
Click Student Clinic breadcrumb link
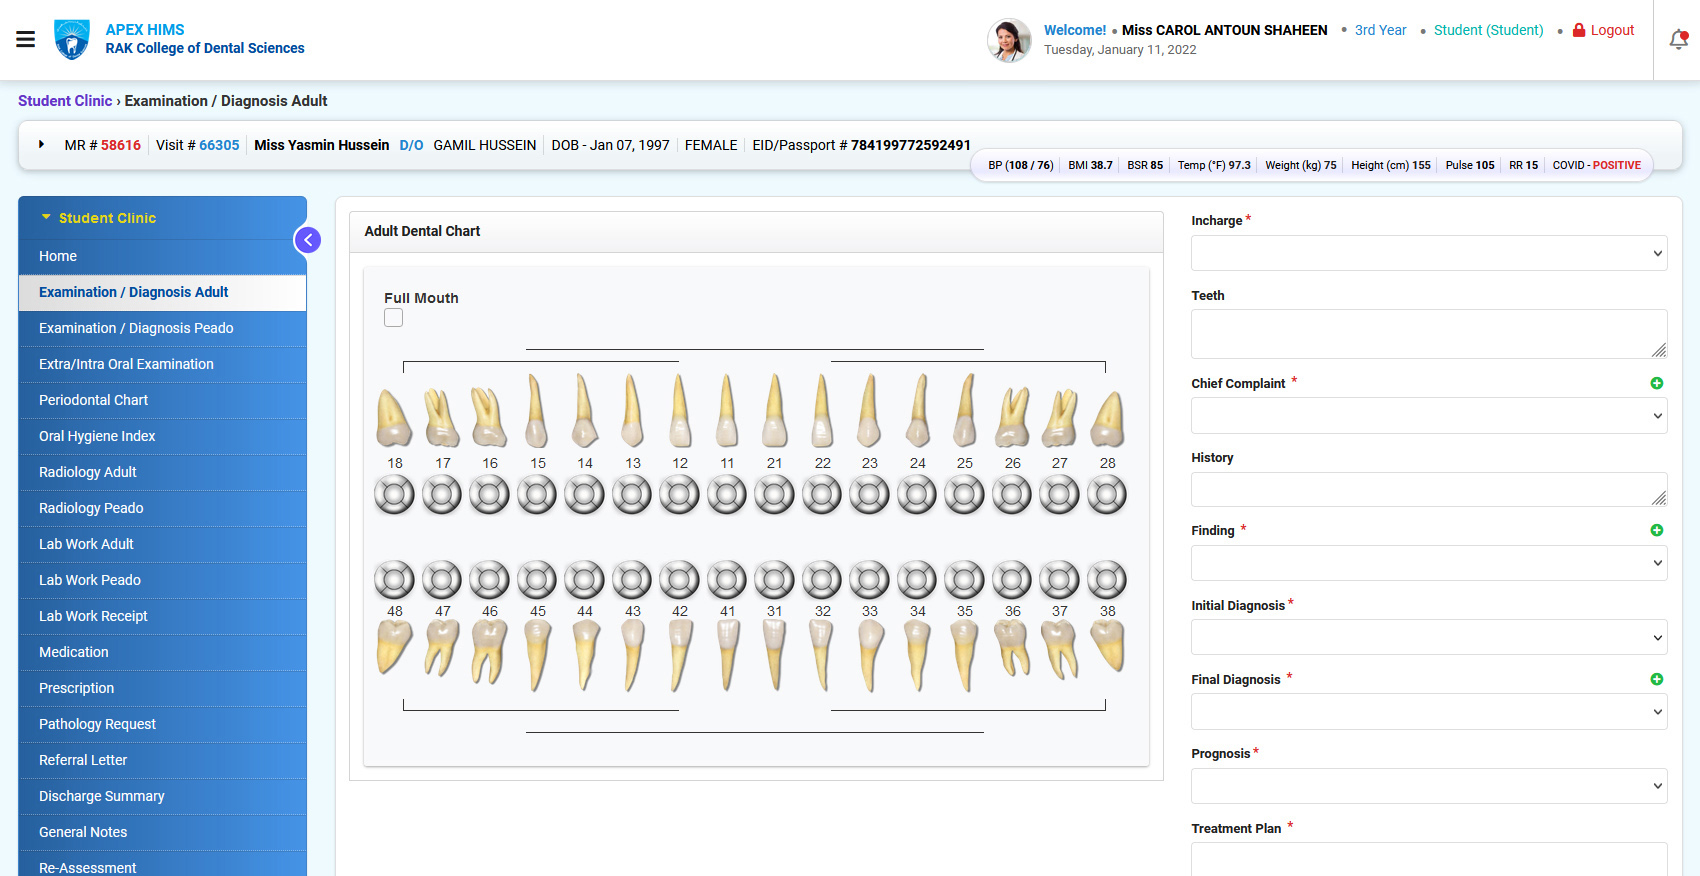[x=65, y=101]
